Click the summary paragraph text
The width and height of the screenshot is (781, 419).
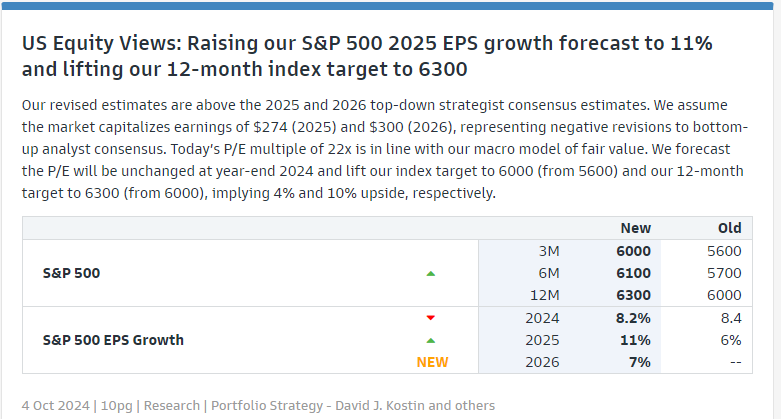[x=380, y=149]
